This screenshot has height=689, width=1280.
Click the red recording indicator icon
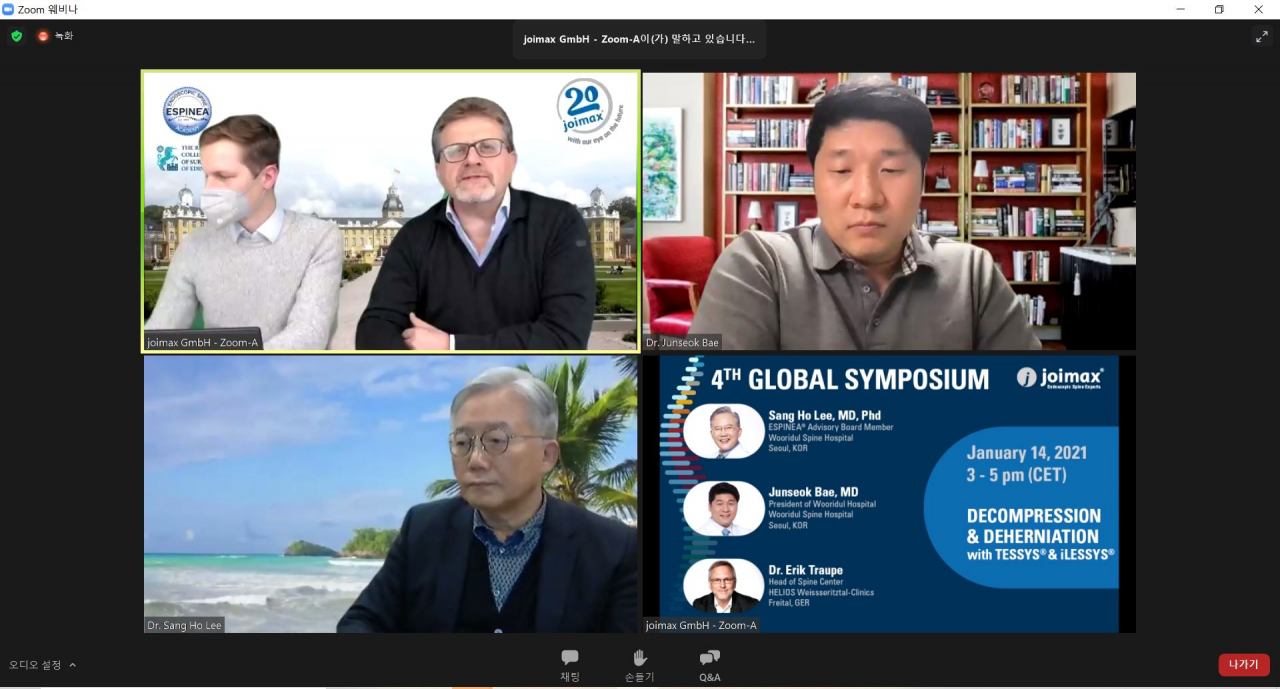pyautogui.click(x=43, y=36)
